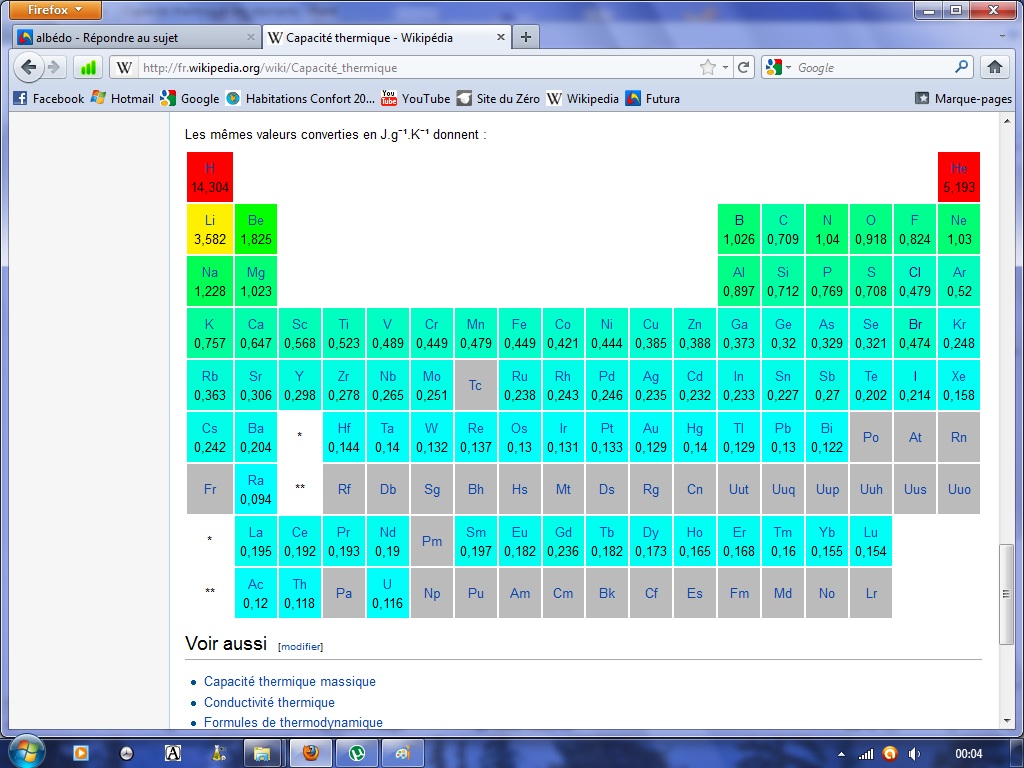Reload the page with the refresh icon
1024x768 pixels.
click(x=743, y=67)
